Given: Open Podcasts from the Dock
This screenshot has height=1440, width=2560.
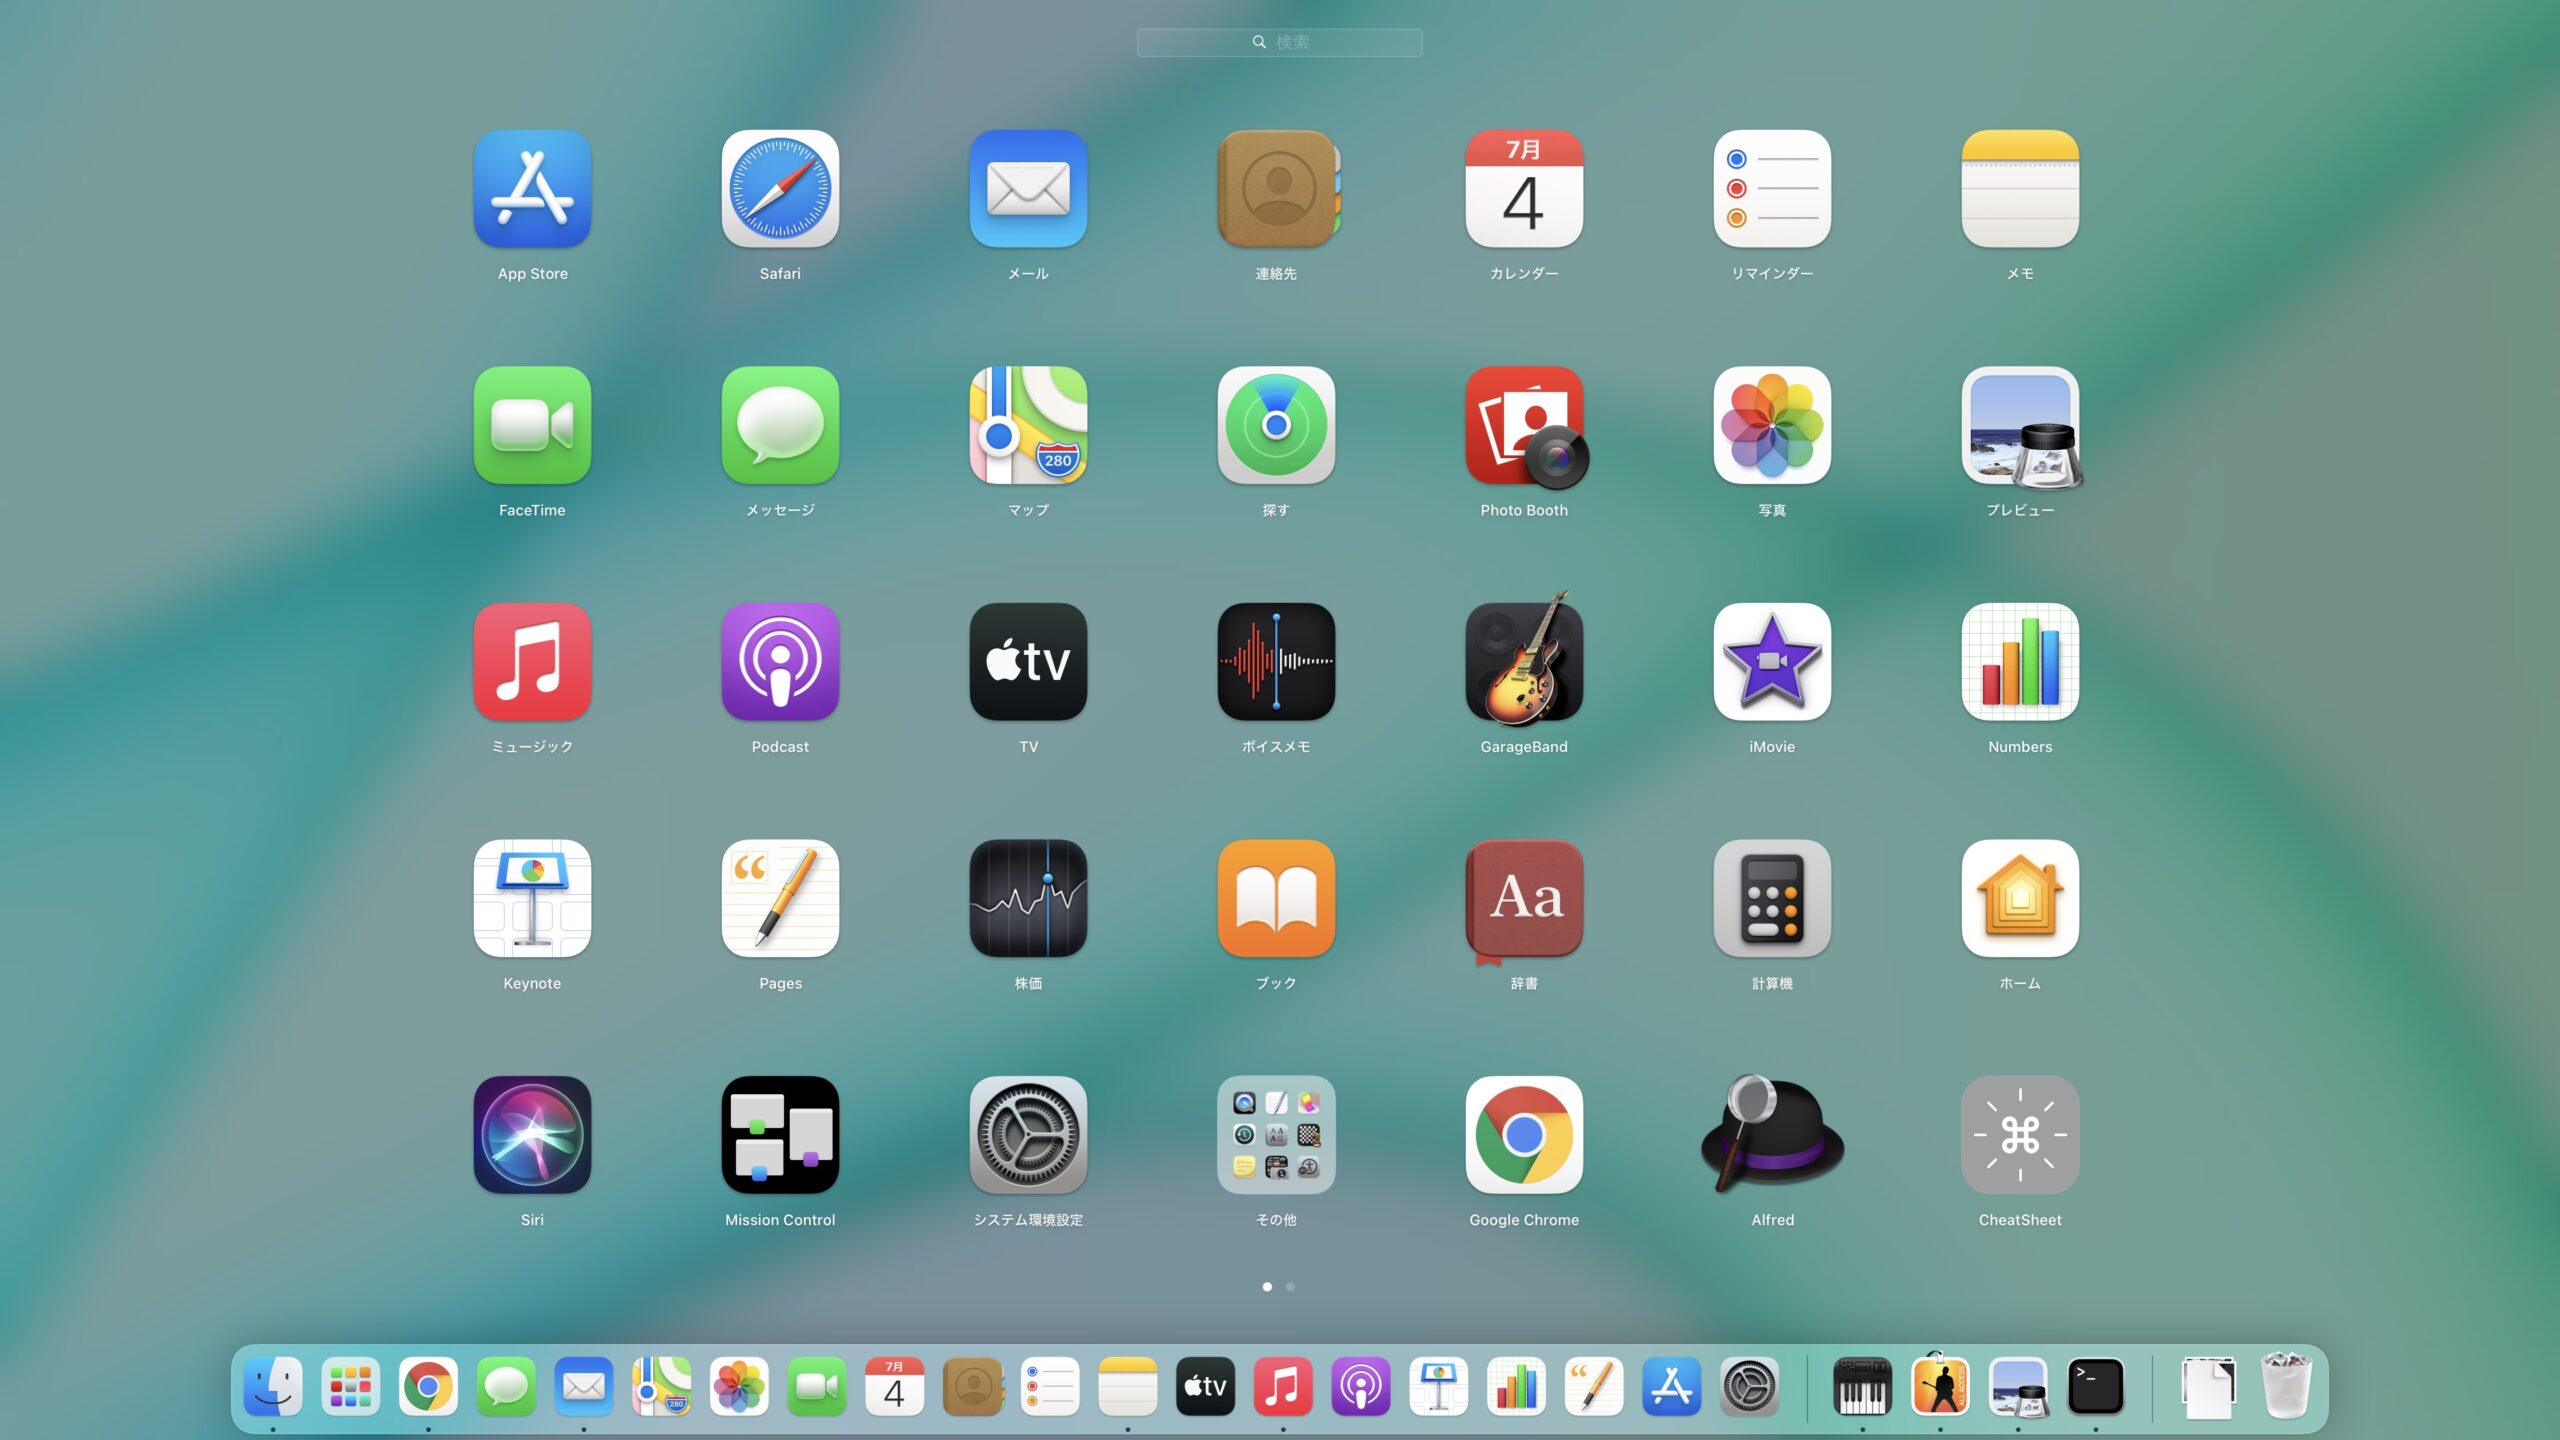Looking at the screenshot, I should [x=1361, y=1387].
